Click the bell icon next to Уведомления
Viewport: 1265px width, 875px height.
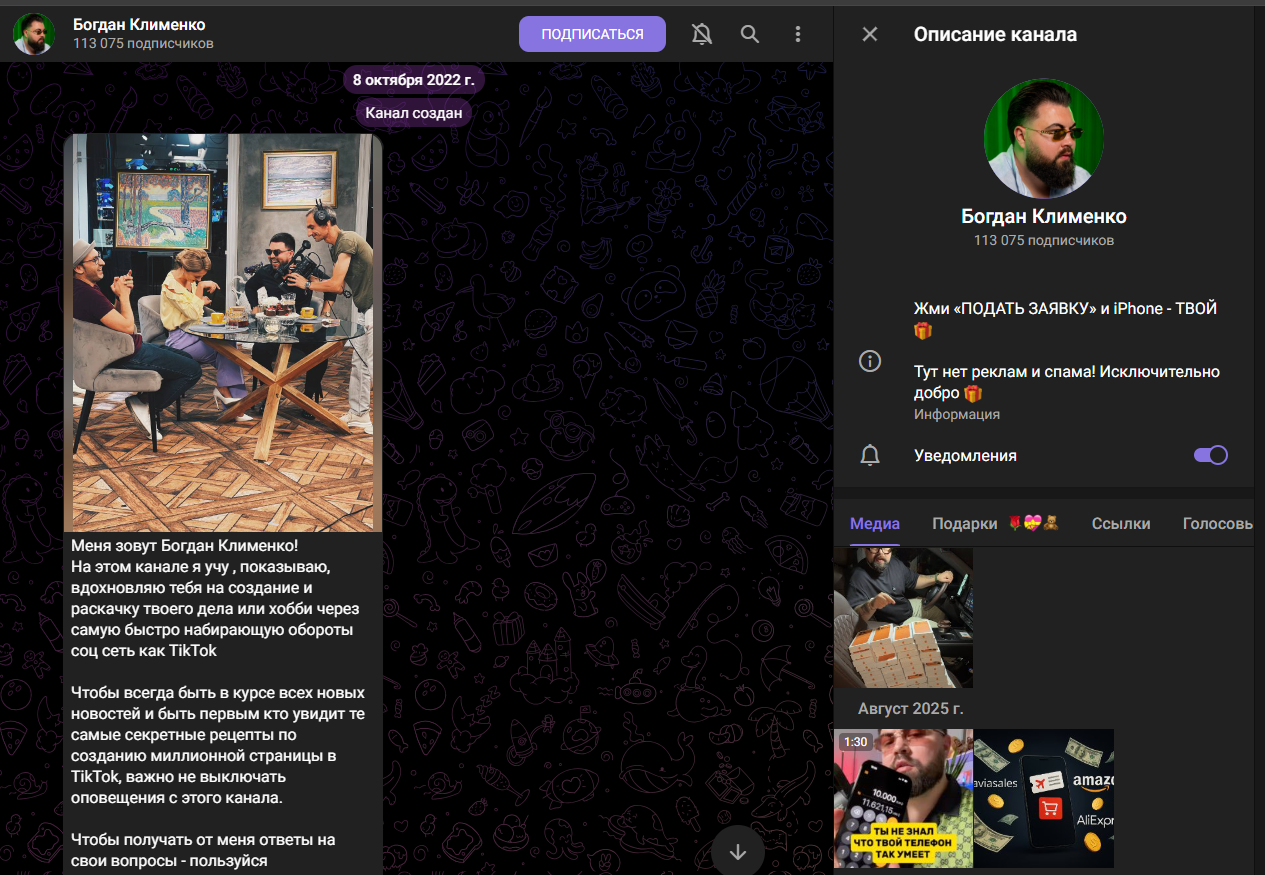click(x=870, y=456)
